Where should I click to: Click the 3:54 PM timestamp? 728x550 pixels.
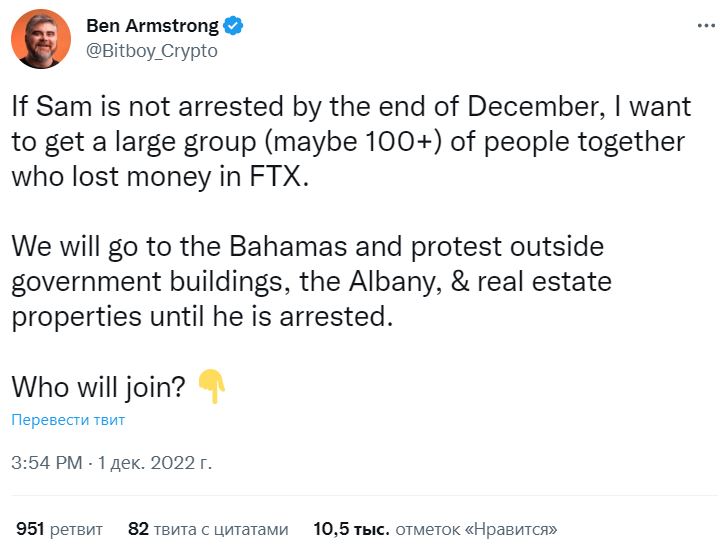click(46, 463)
